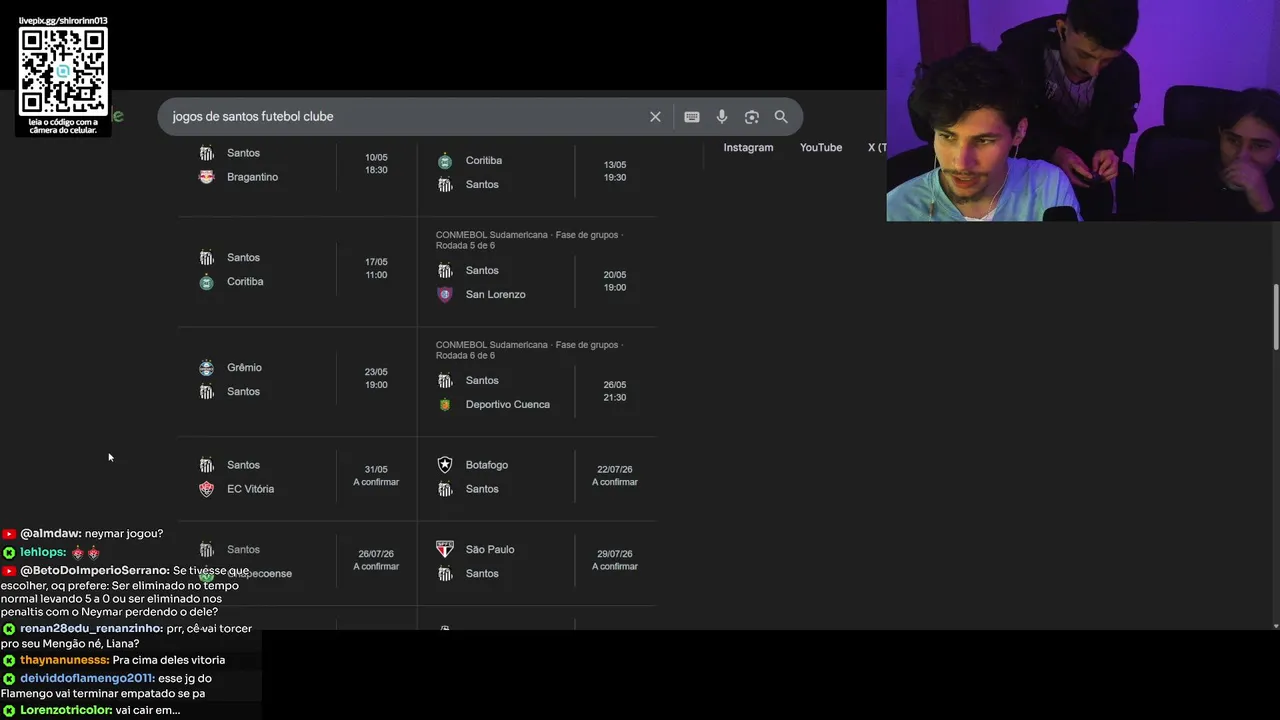
Task: Click the Santos crest in the Grêmio match
Action: [206, 392]
